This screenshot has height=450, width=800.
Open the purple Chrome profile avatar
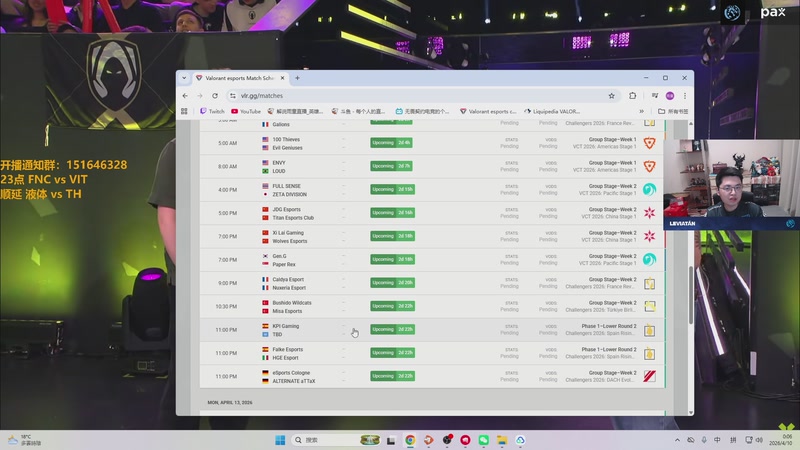click(670, 96)
